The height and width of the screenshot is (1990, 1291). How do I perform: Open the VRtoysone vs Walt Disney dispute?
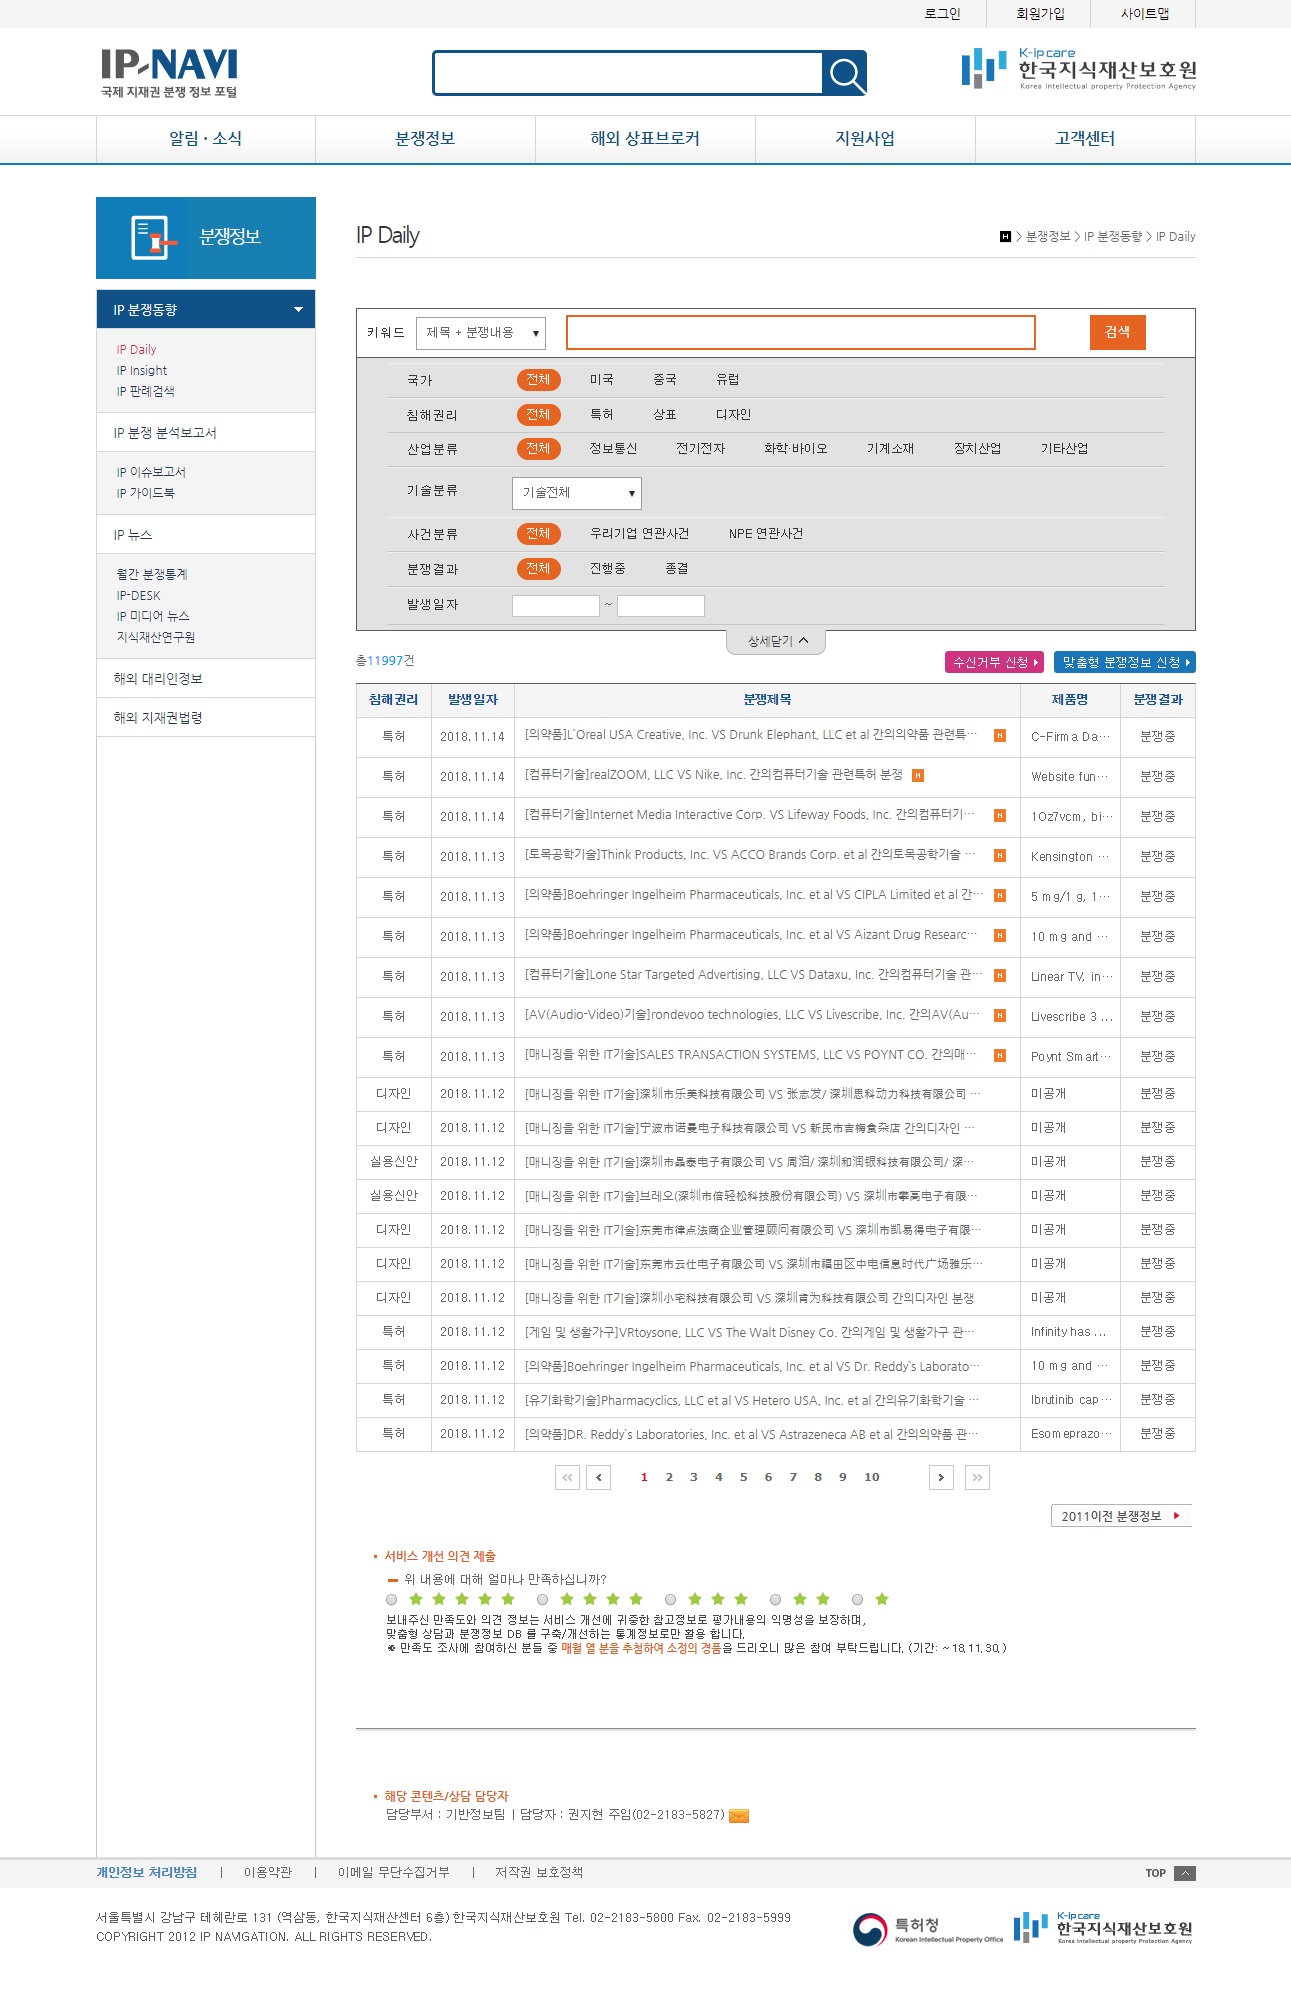[x=750, y=1332]
